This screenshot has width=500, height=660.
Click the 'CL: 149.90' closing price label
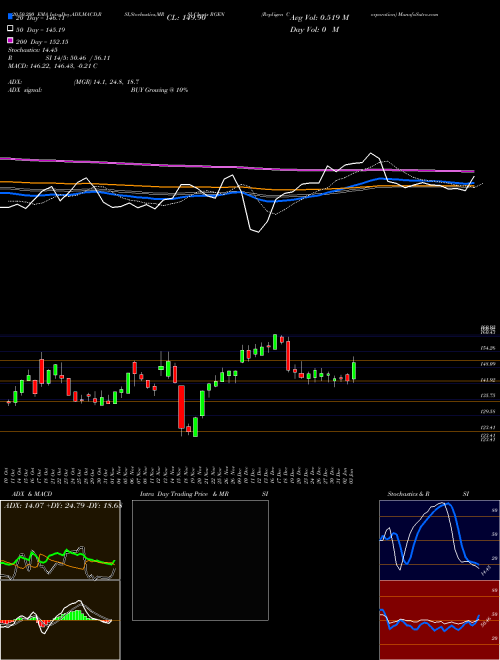[x=186, y=18]
